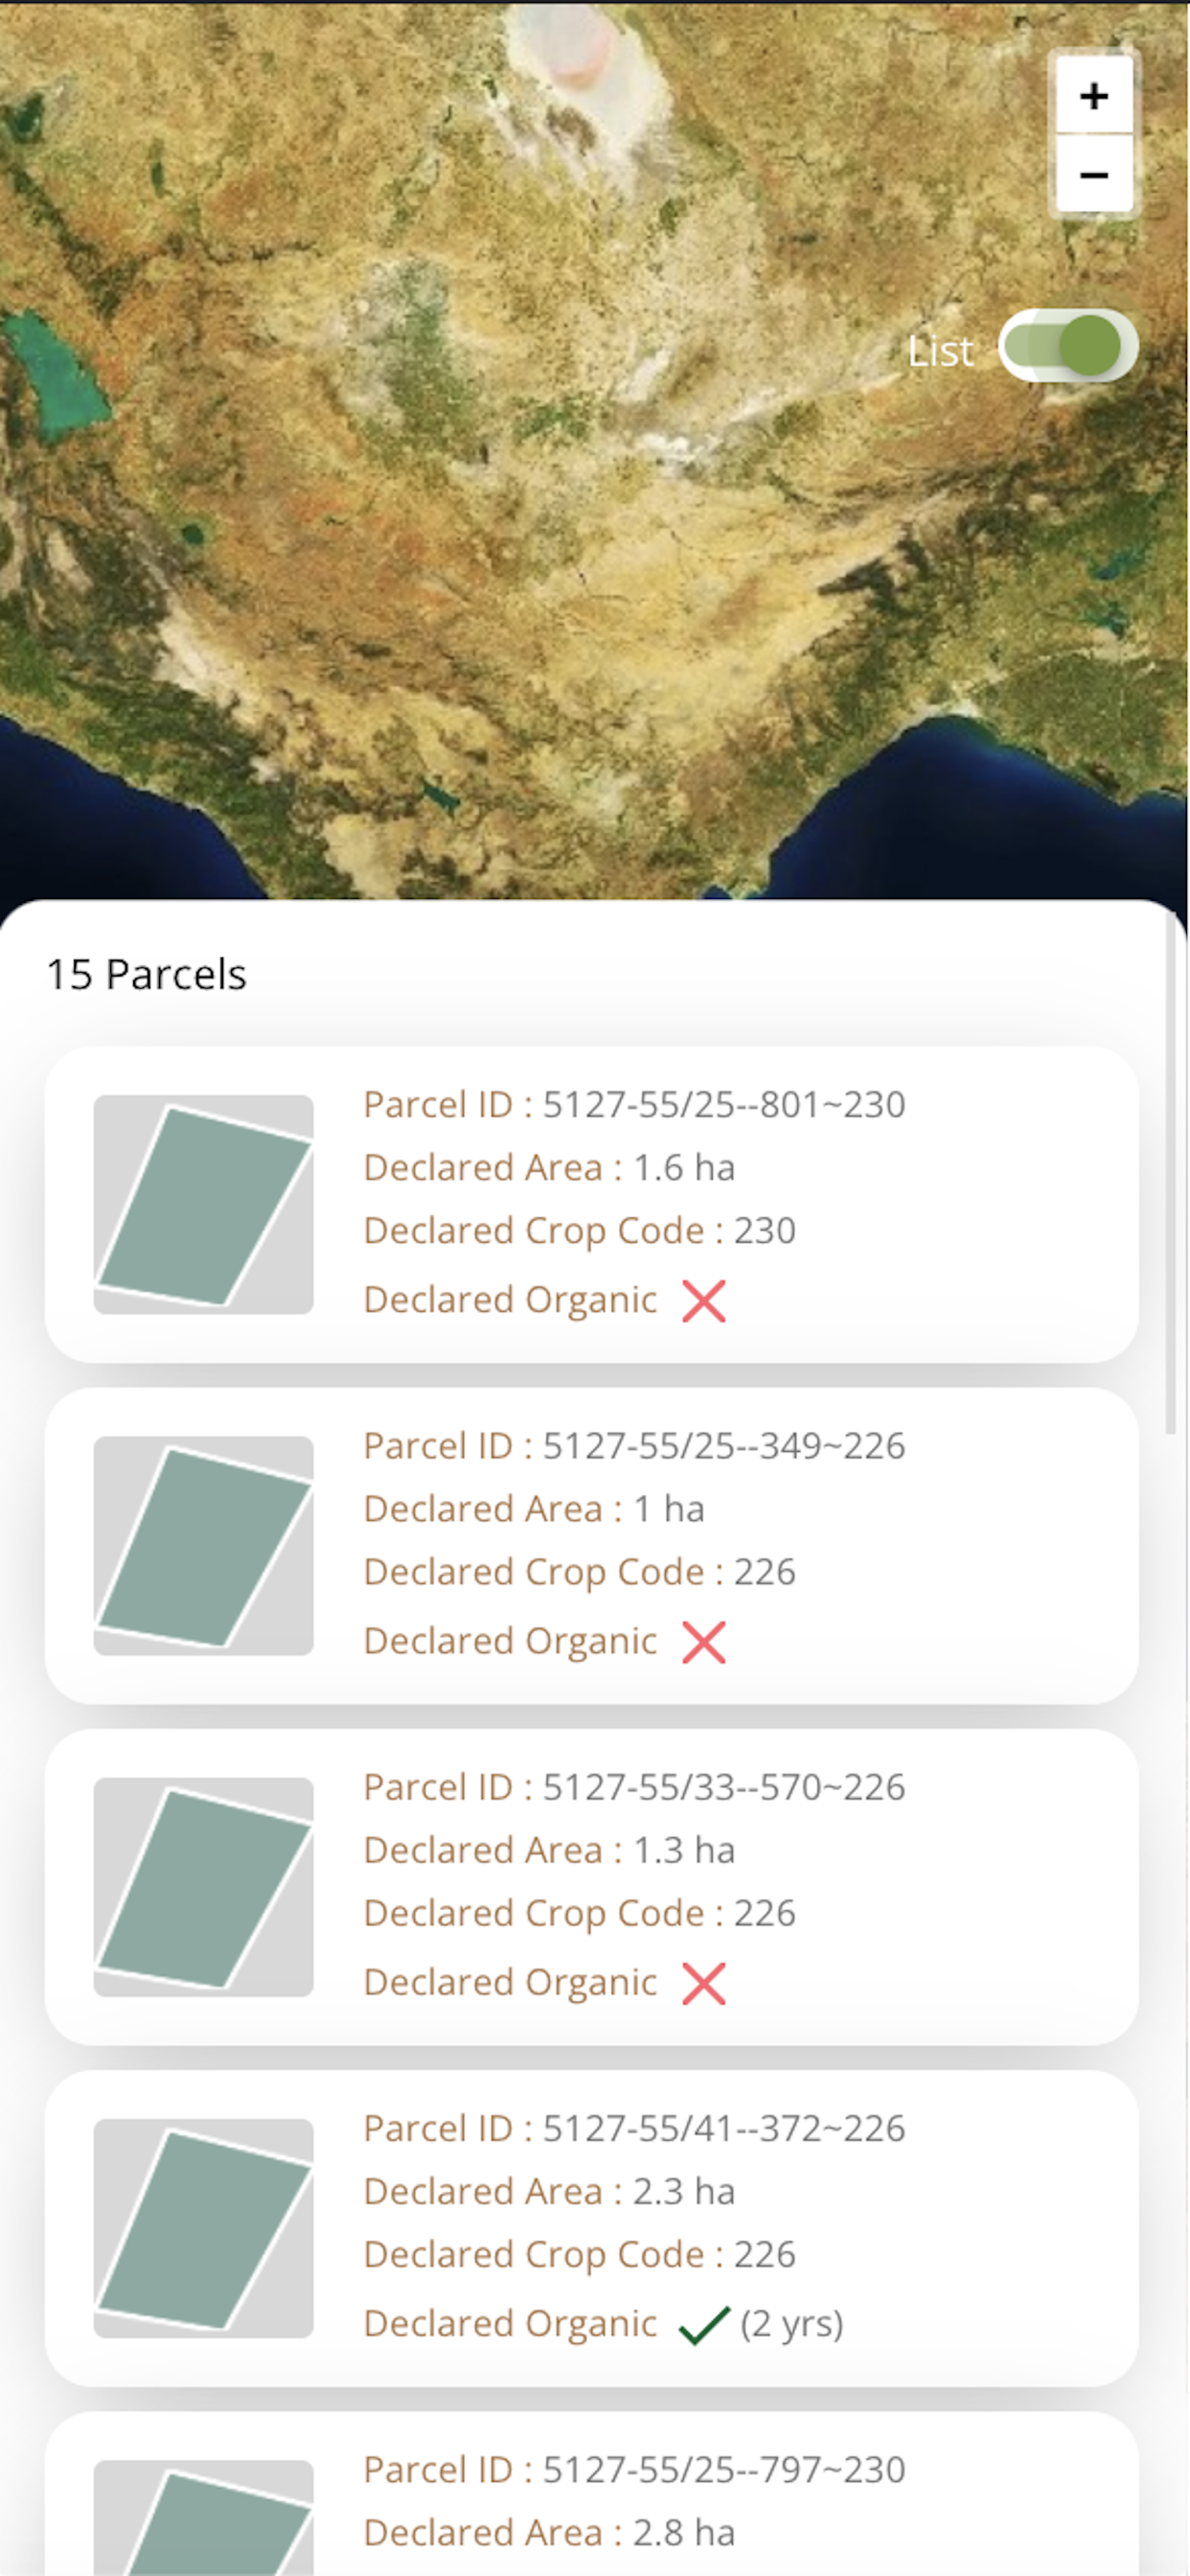Open parcel shape thumbnail for 5127-55/33--570~226
This screenshot has height=2576, width=1190.
204,1887
